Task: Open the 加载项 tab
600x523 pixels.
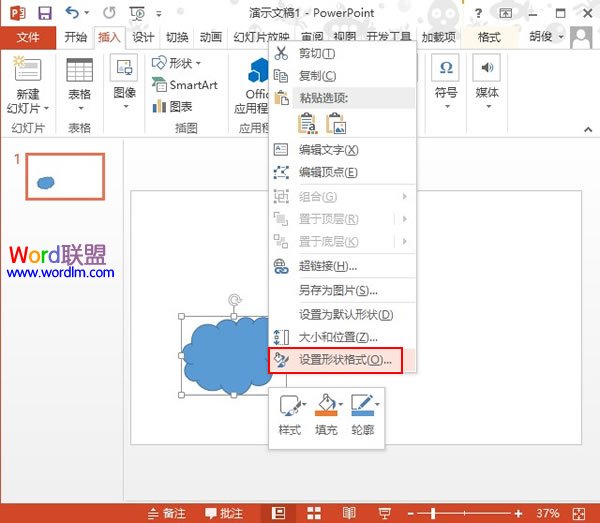Action: click(439, 37)
